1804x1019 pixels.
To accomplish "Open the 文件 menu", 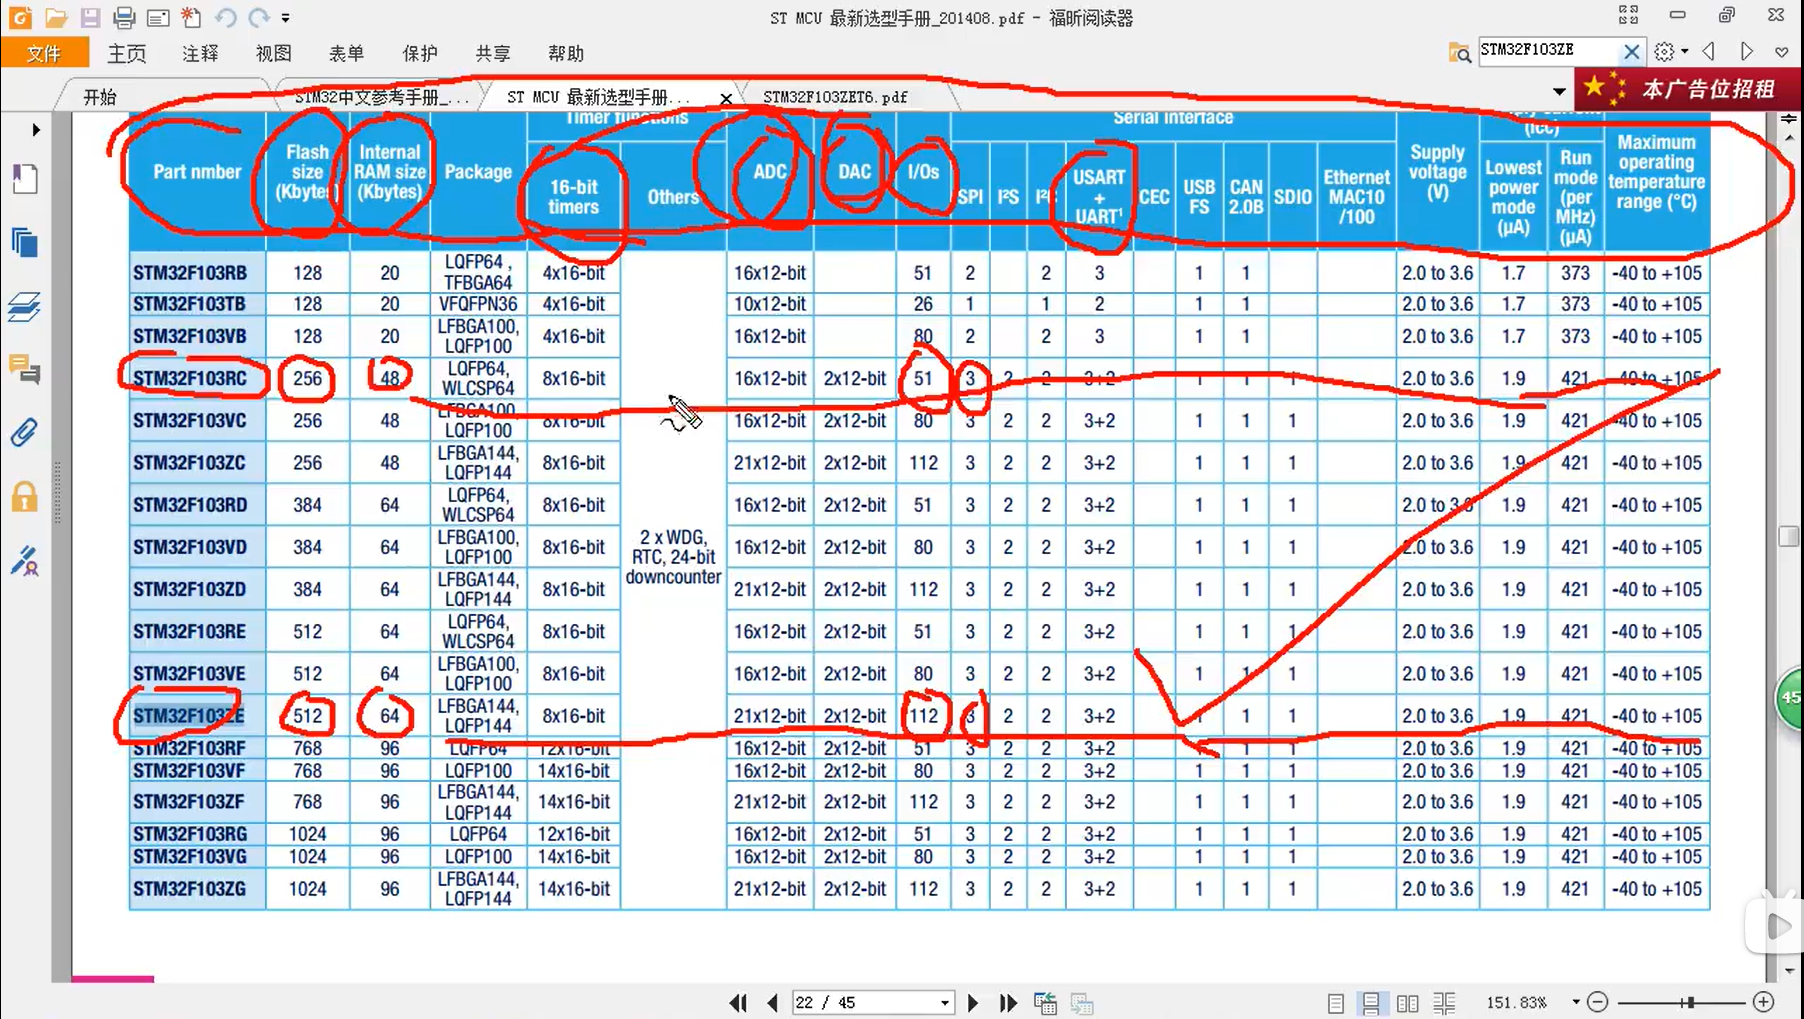I will click(x=44, y=53).
